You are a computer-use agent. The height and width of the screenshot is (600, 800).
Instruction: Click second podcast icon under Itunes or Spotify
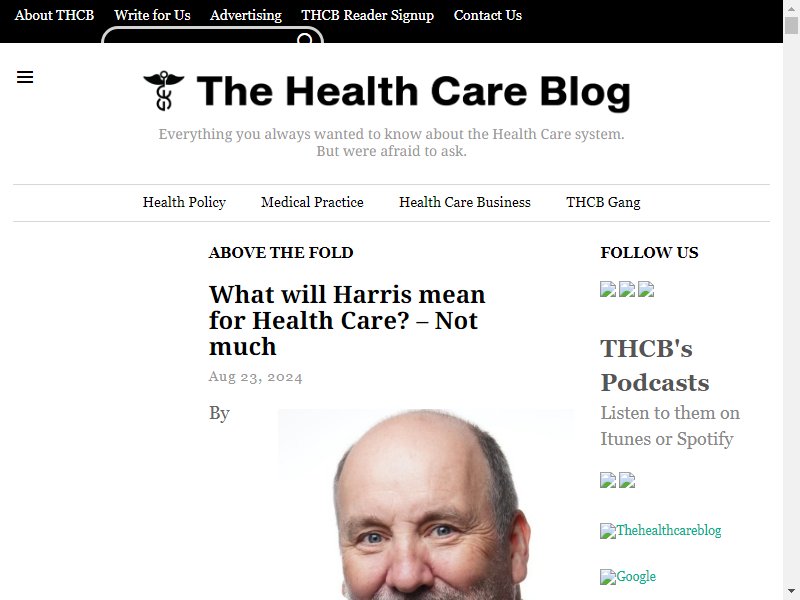click(627, 480)
